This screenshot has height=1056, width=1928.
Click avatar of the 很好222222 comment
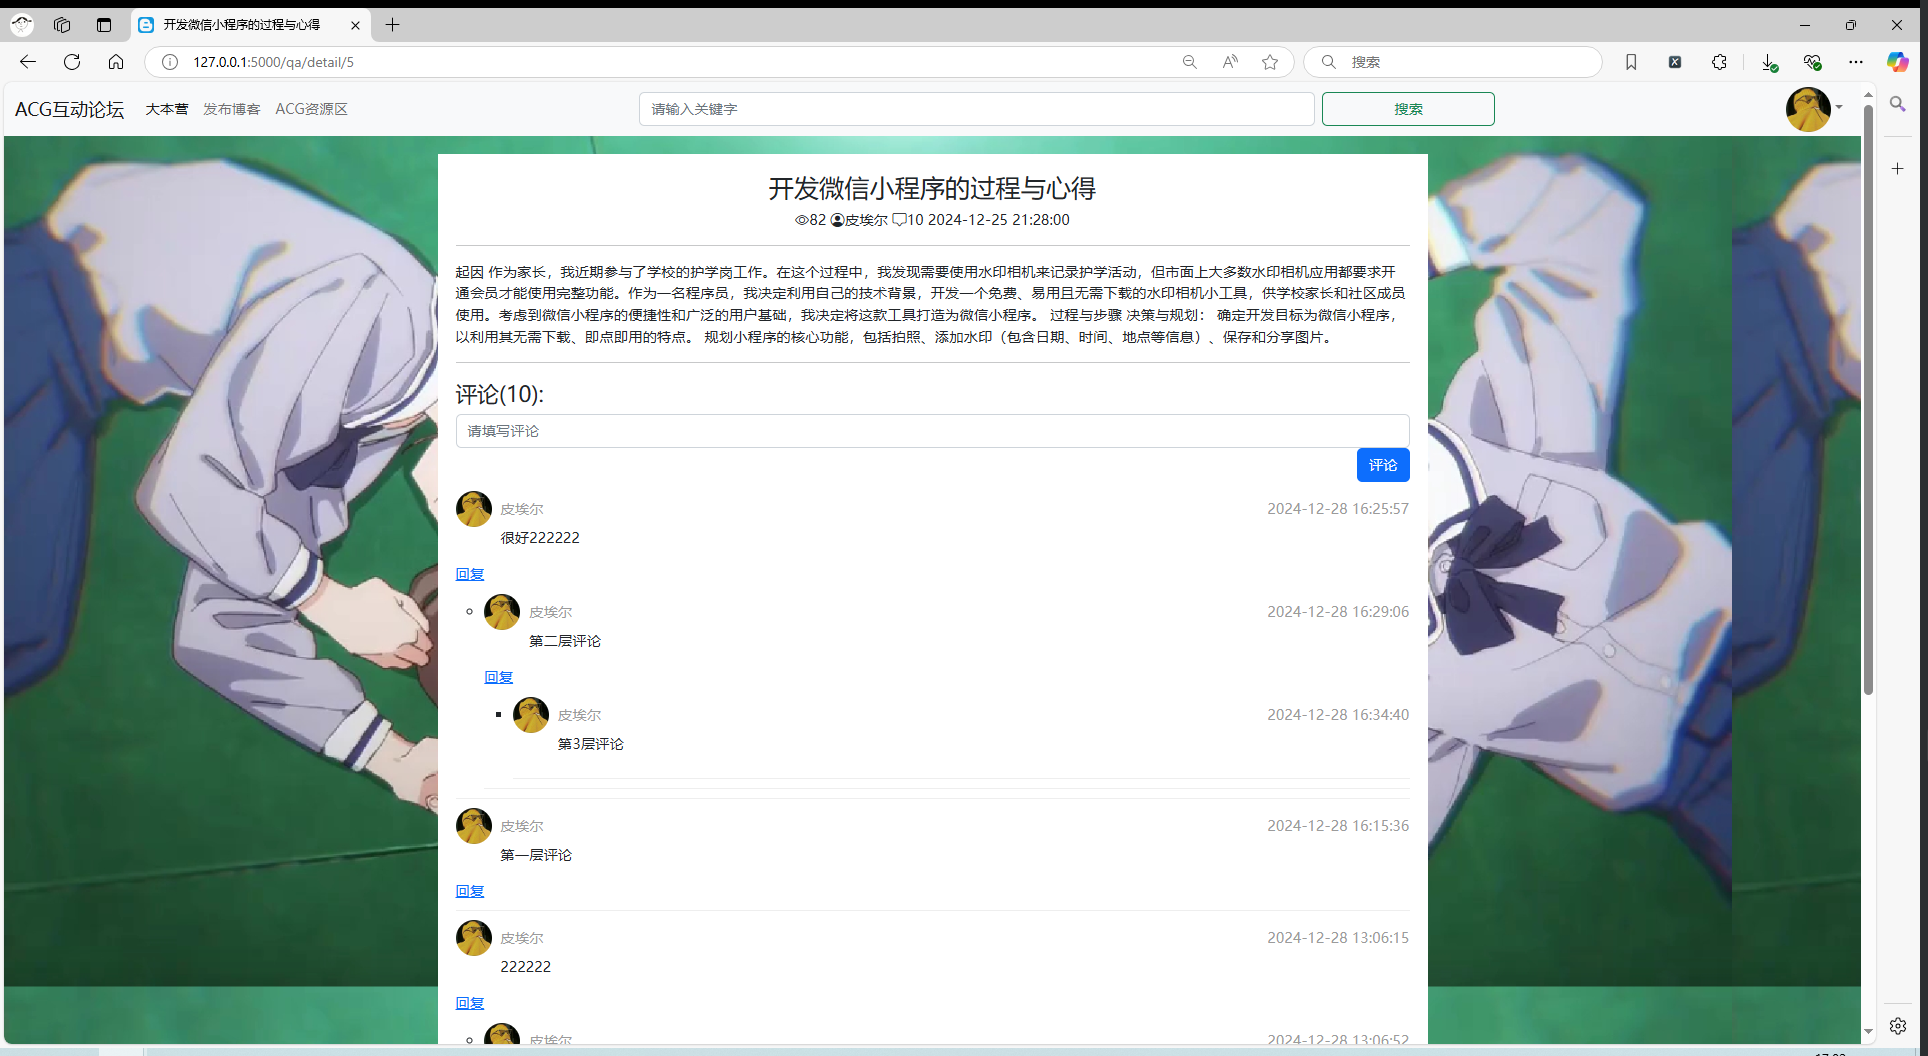[x=474, y=509]
